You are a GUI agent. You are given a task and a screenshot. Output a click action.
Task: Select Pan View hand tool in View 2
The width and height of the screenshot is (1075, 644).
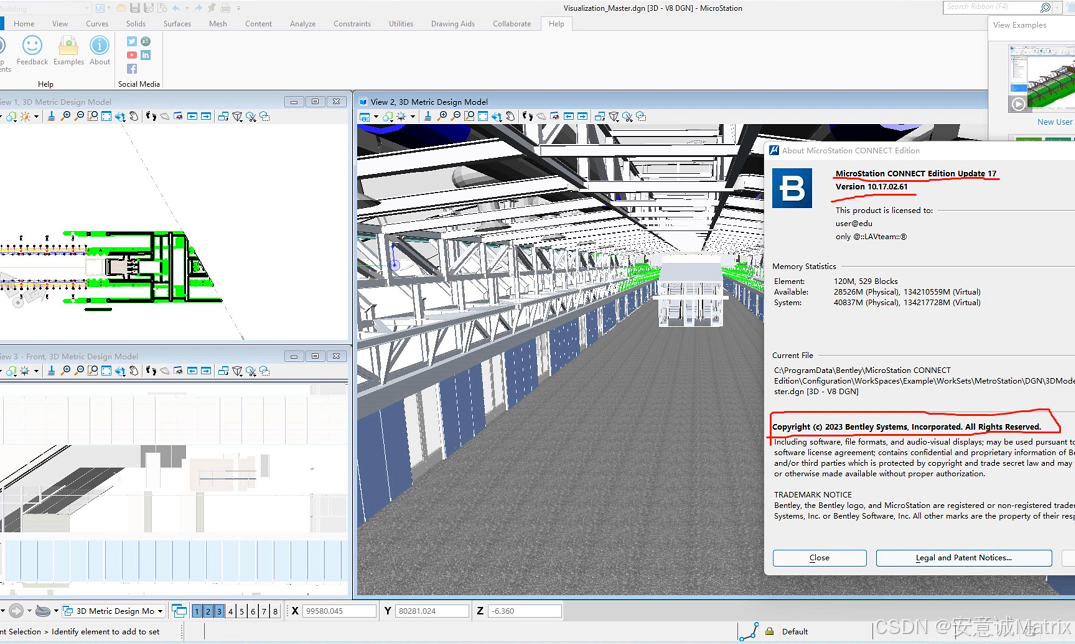point(510,117)
